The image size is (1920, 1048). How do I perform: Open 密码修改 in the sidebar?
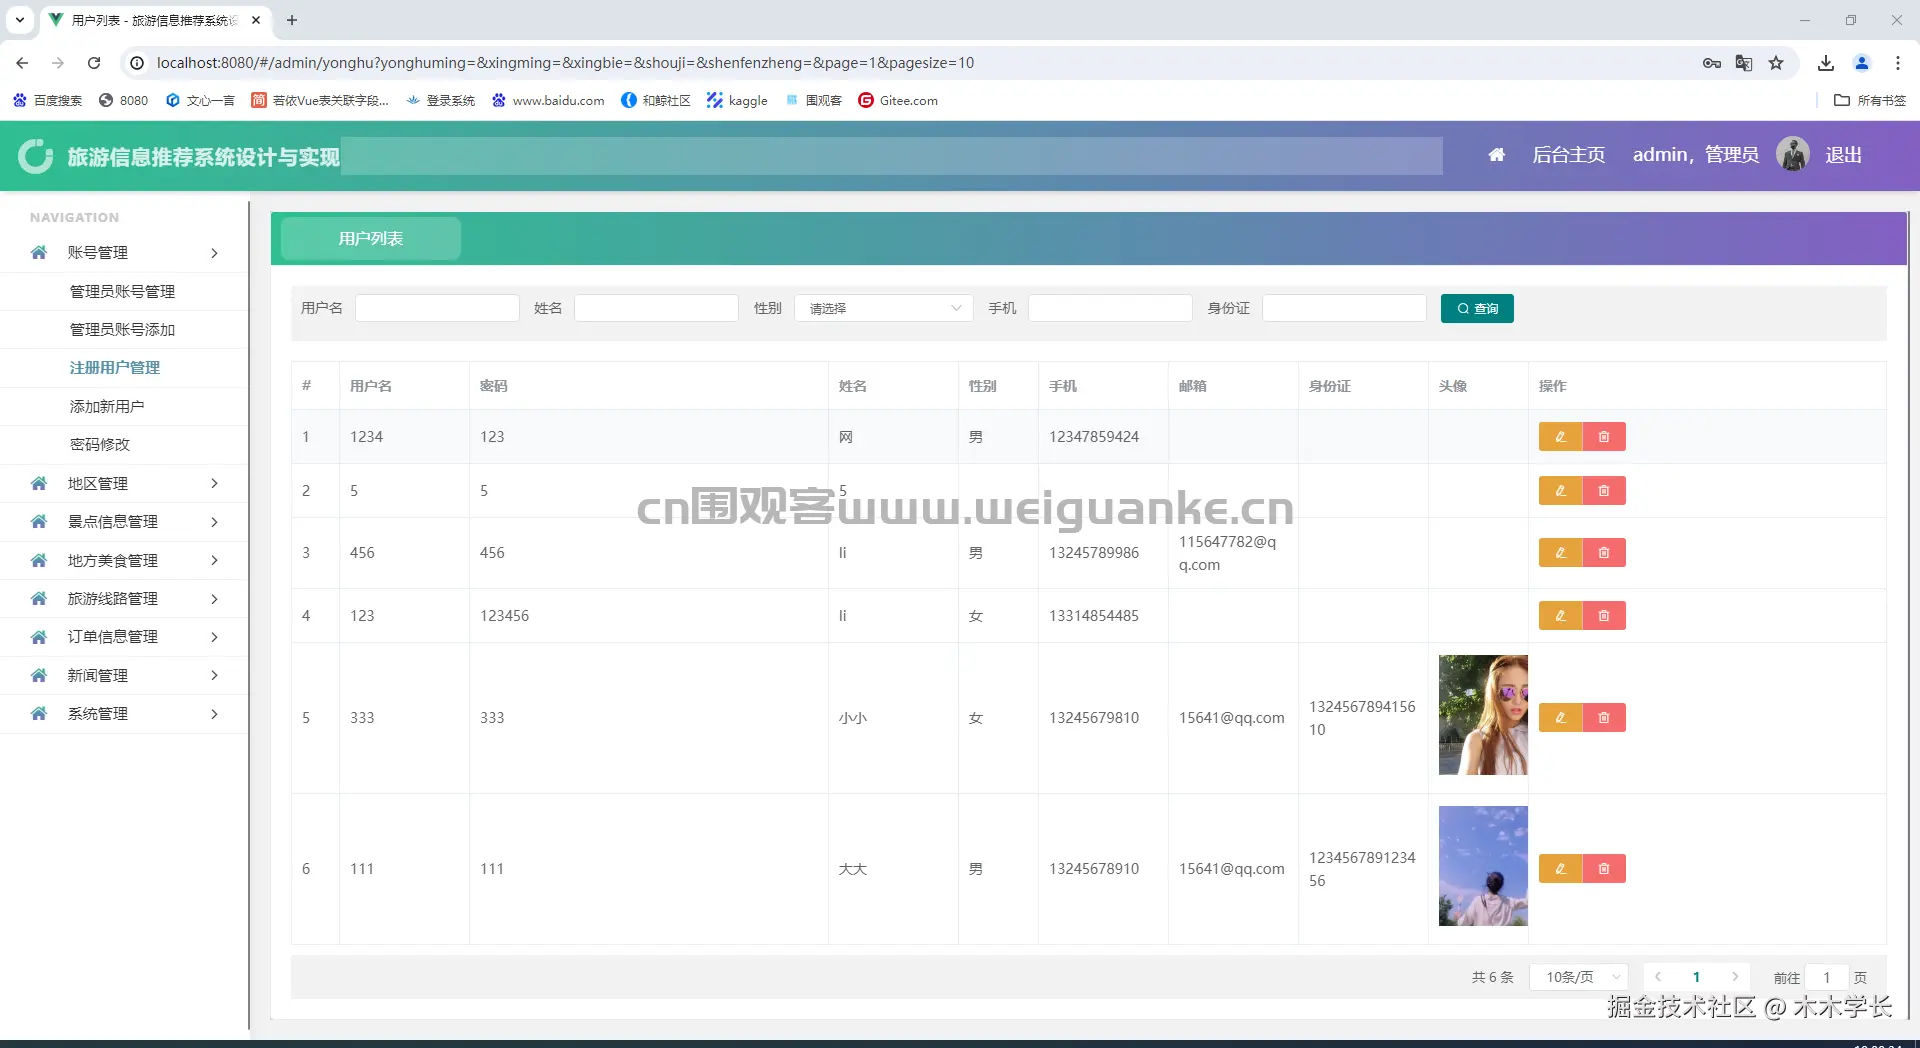pos(100,445)
